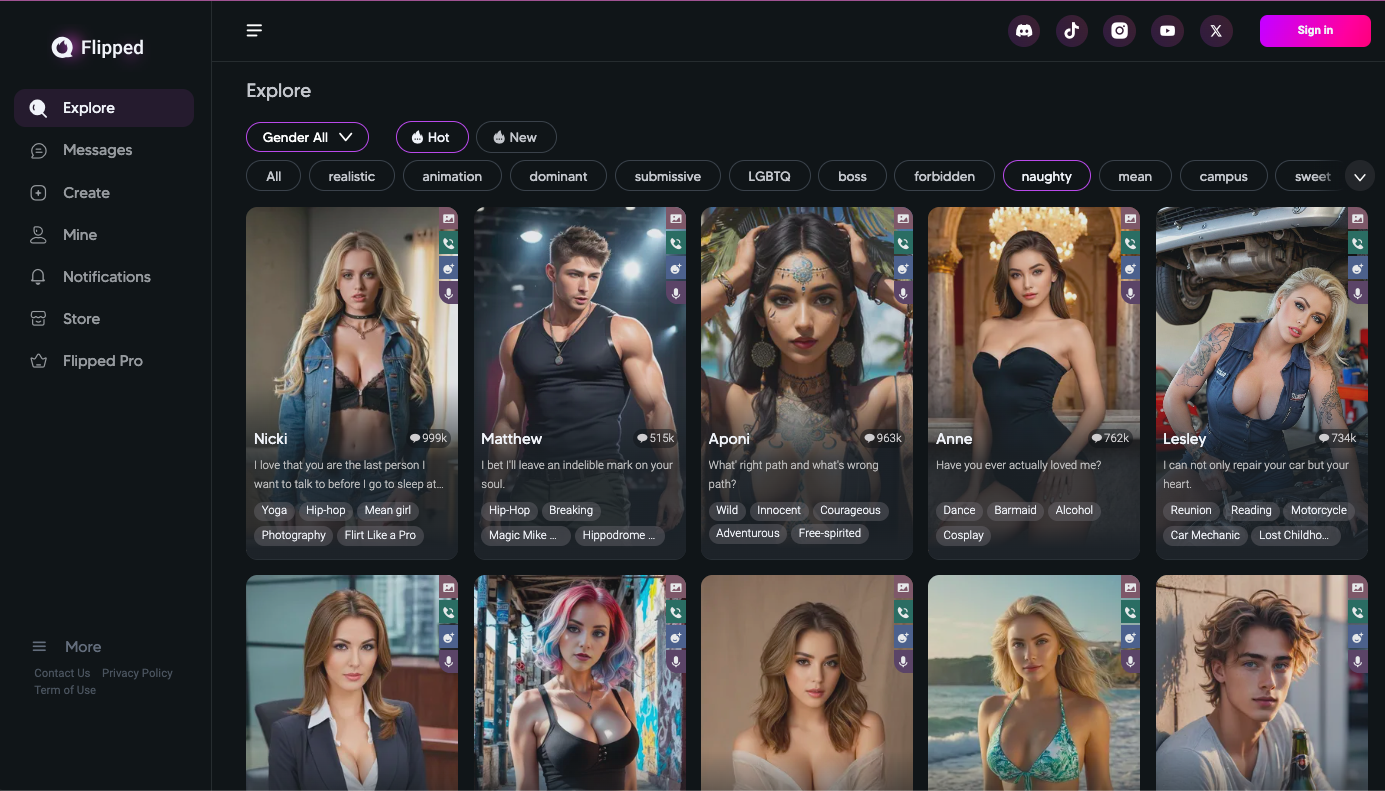Enable the New sorting filter

click(x=516, y=137)
